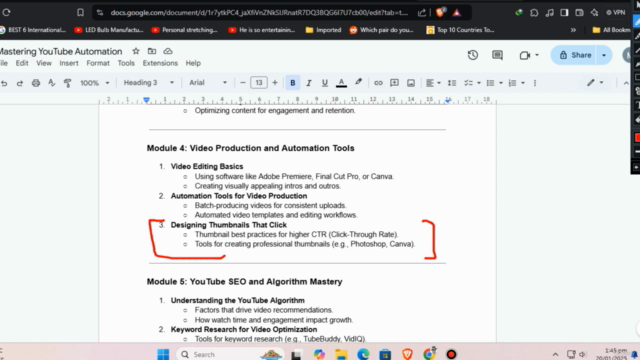The image size is (640, 360).
Task: Toggle the browser sidebar panel icon
Action: click(564, 13)
